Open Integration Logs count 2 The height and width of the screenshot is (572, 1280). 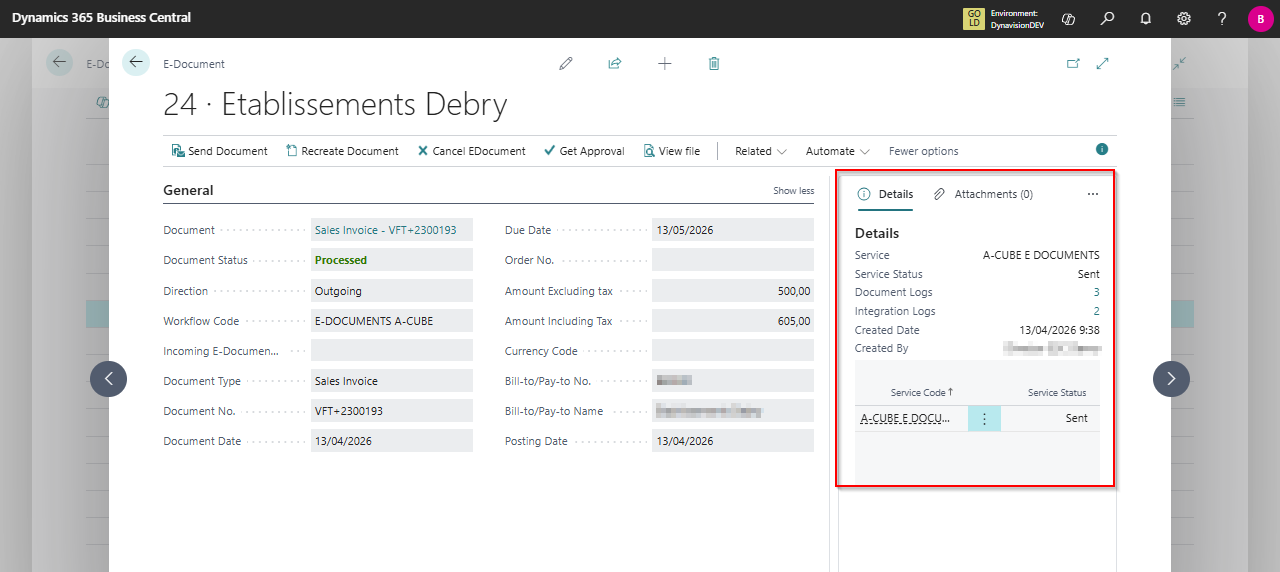coord(1096,311)
